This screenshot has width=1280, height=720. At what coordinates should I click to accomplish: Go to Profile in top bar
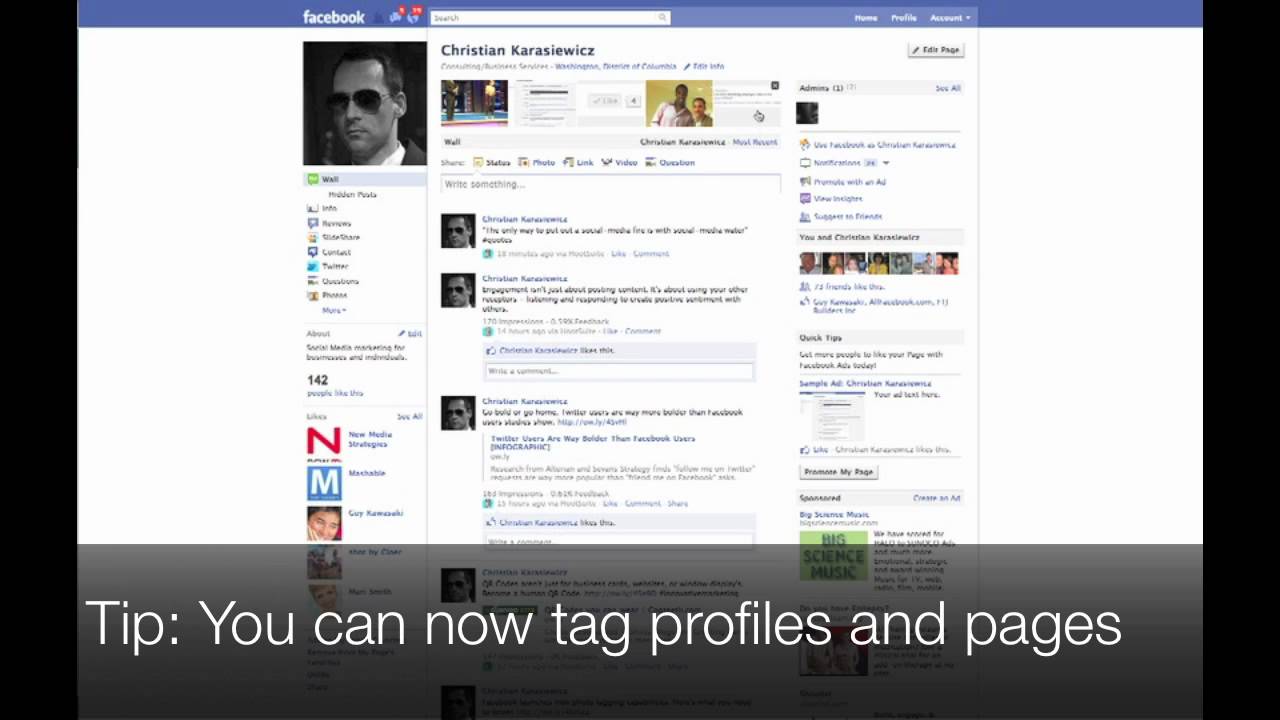pos(903,17)
